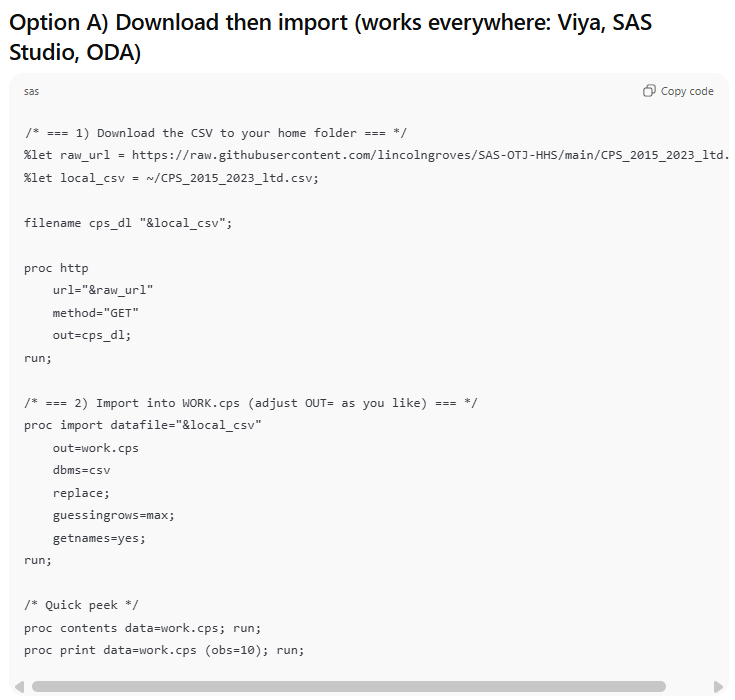
Task: Click the 'getnames=yes;' line
Action: [99, 538]
